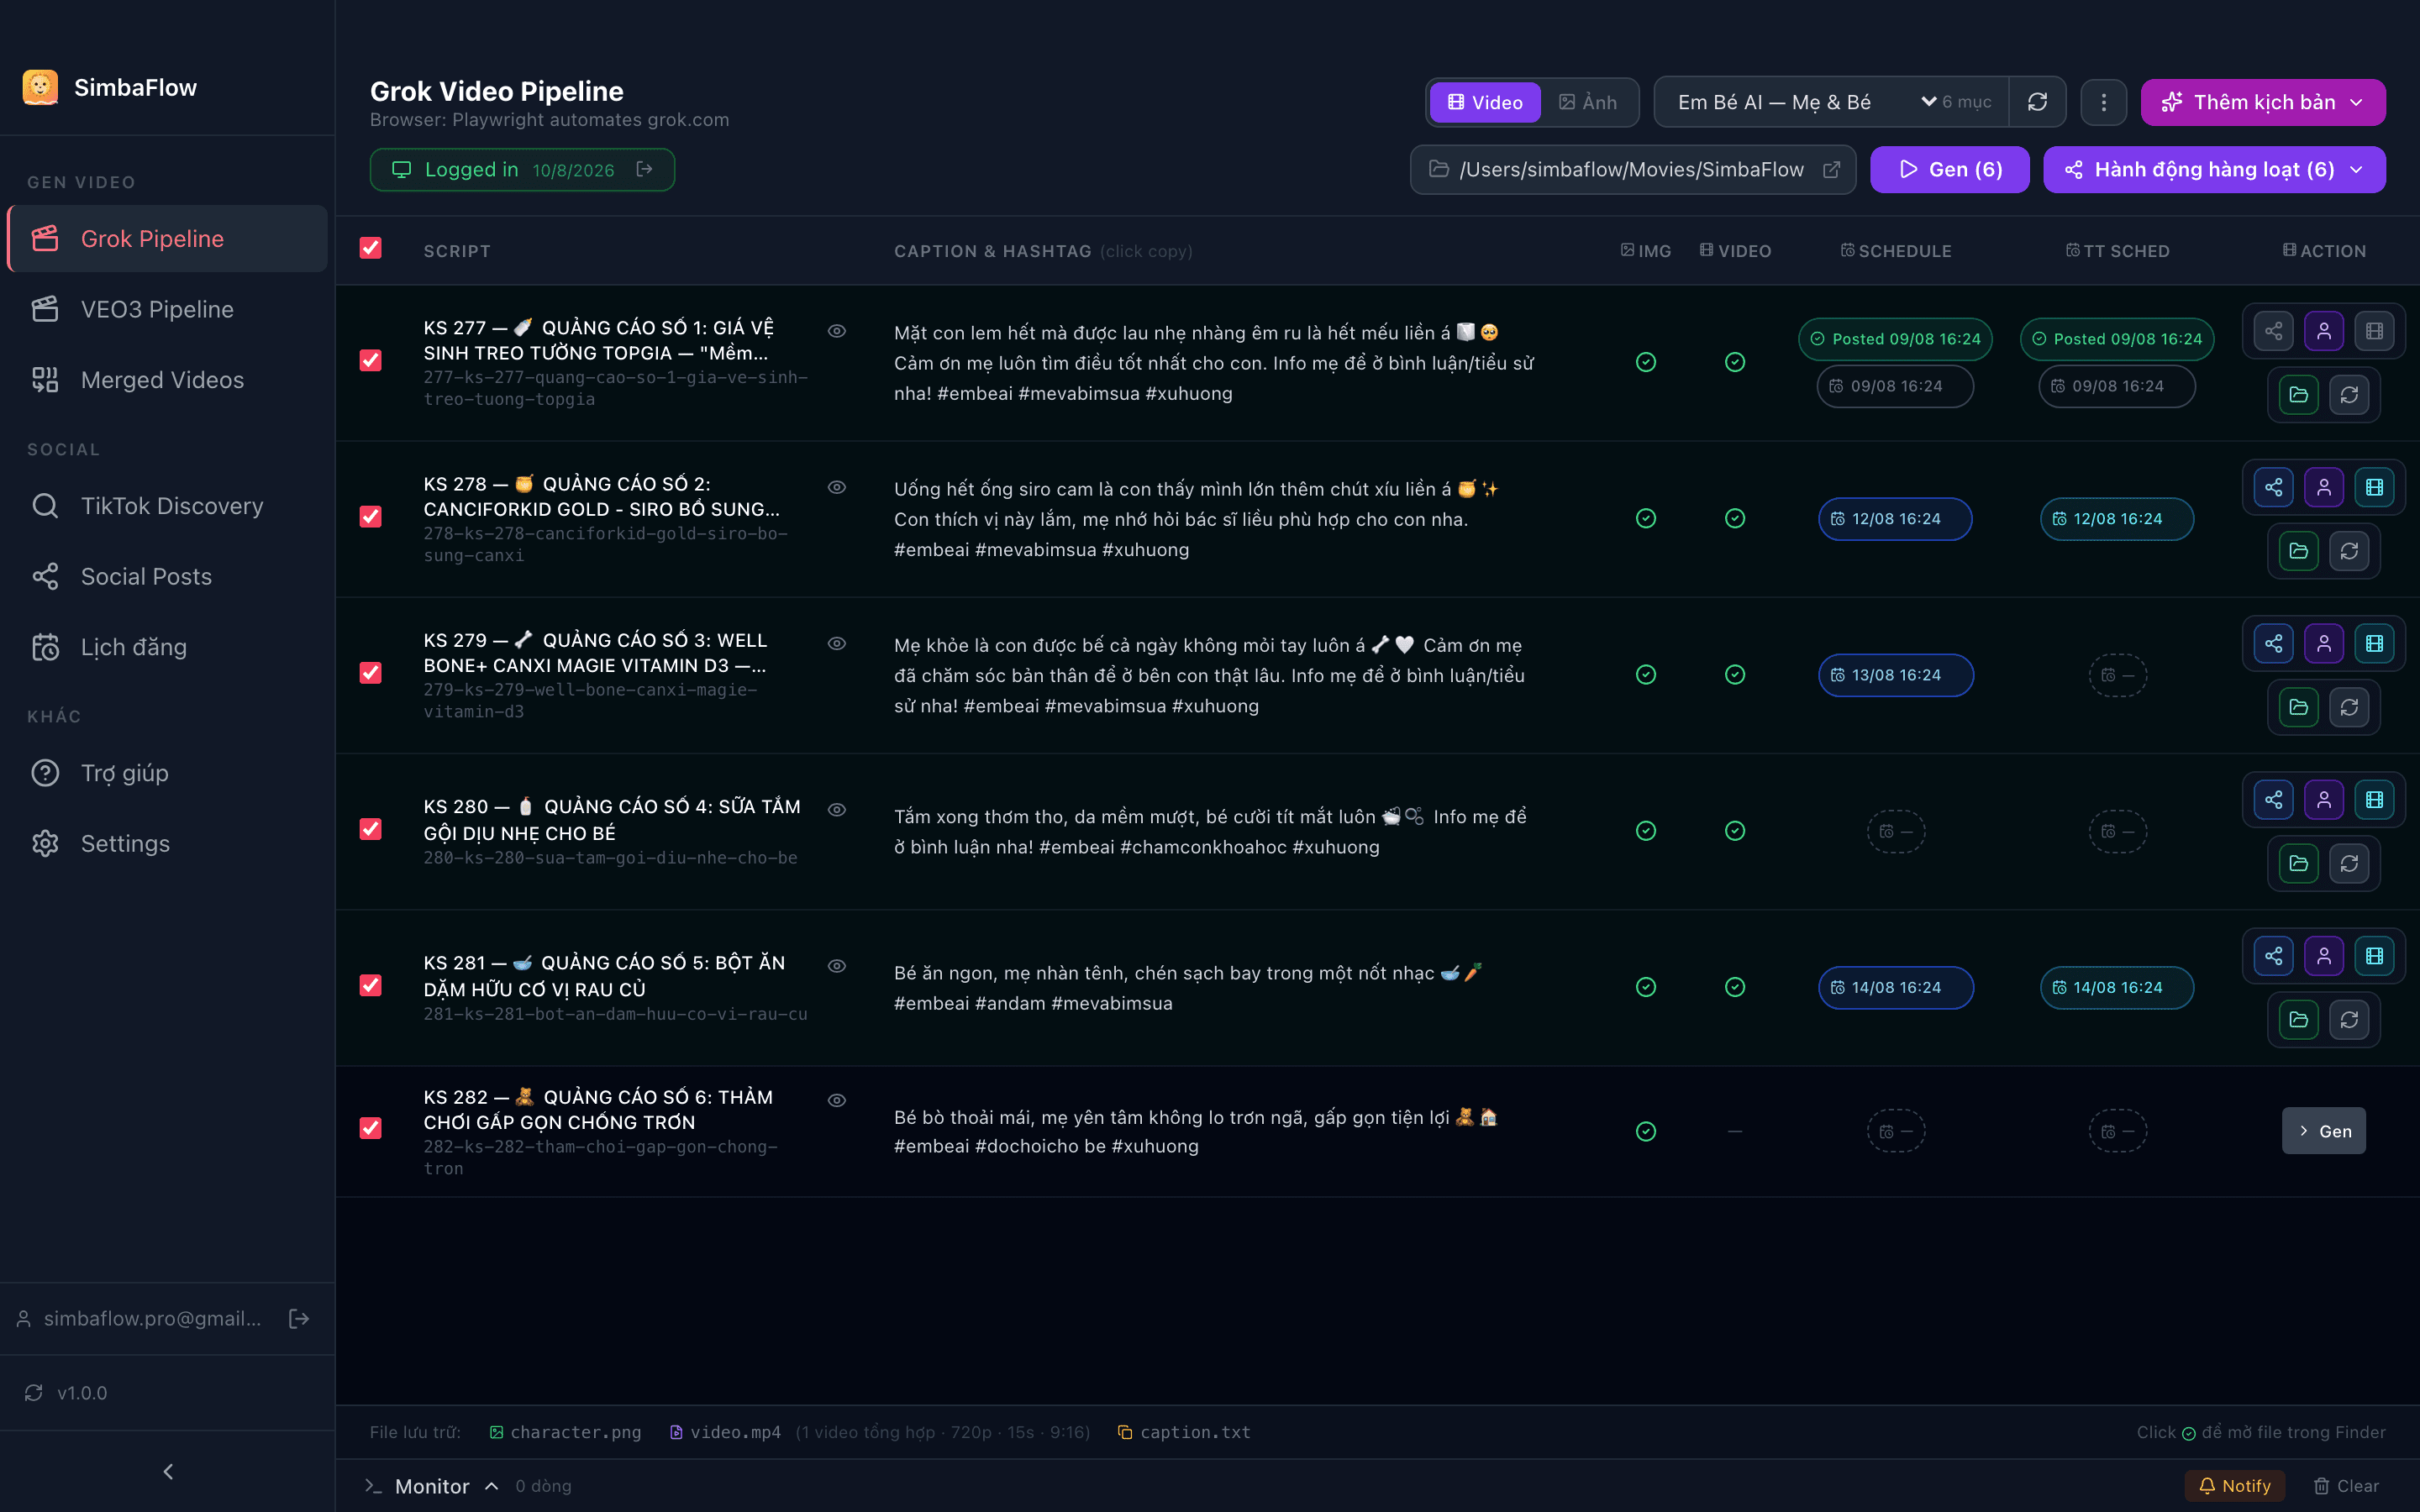The image size is (2420, 1512).
Task: Uncheck the KS 280 row checkbox
Action: coord(371,829)
